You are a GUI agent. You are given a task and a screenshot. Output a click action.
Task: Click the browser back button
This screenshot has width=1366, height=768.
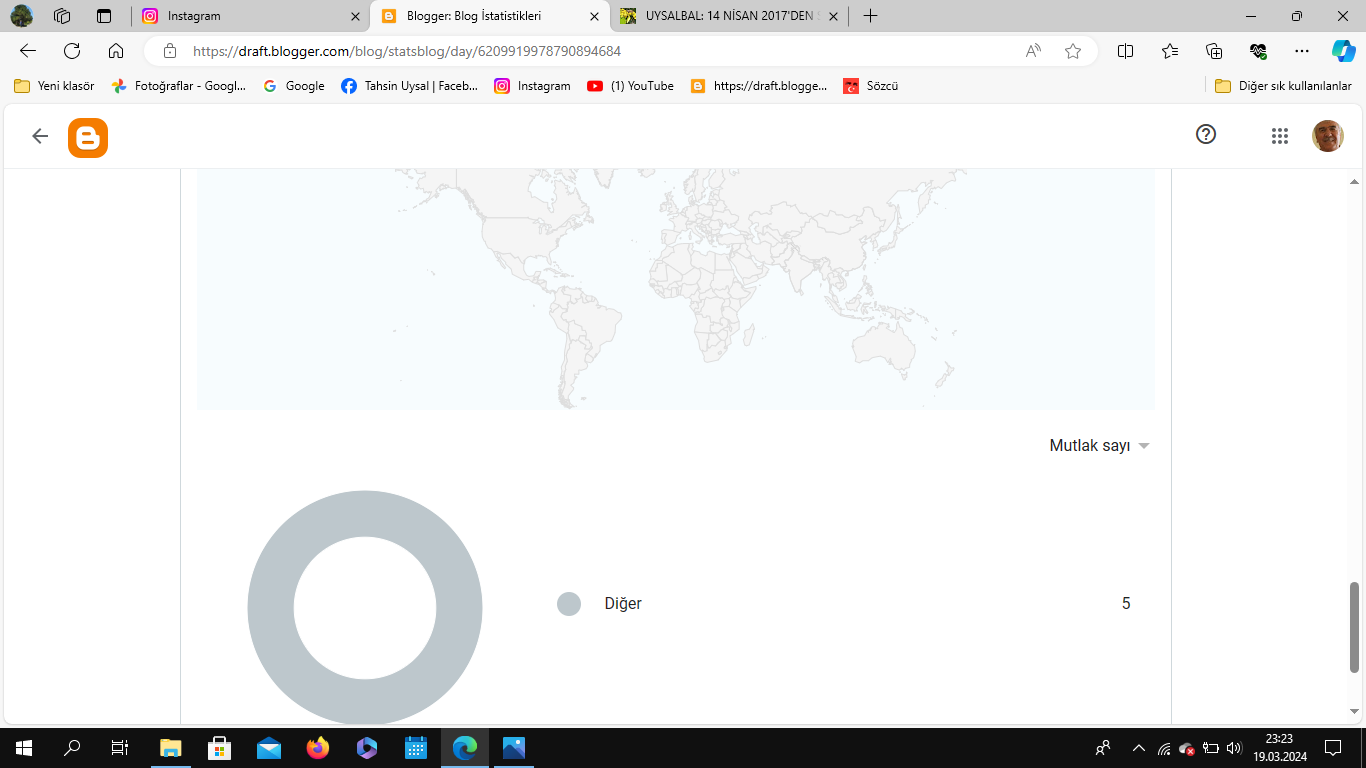[28, 51]
